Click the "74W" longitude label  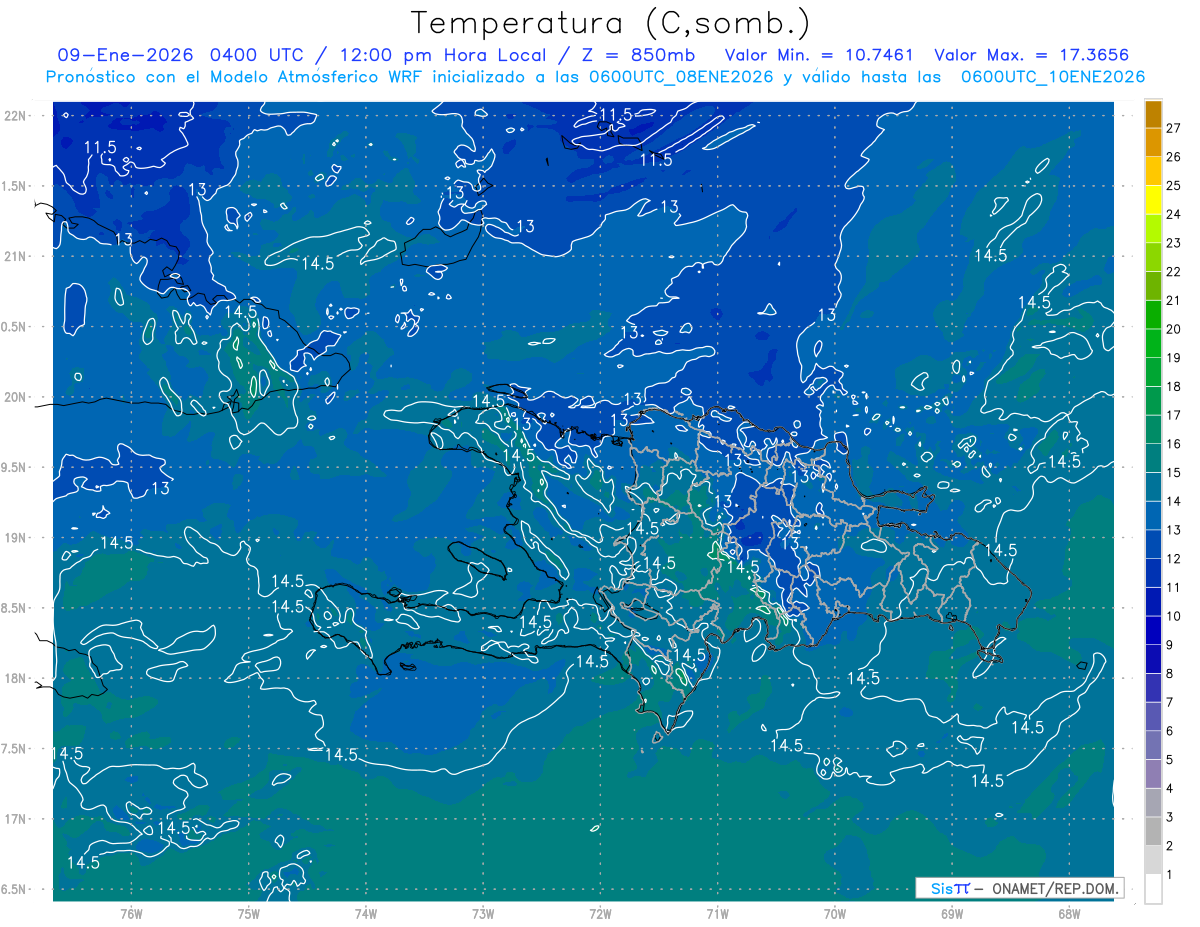(x=366, y=913)
